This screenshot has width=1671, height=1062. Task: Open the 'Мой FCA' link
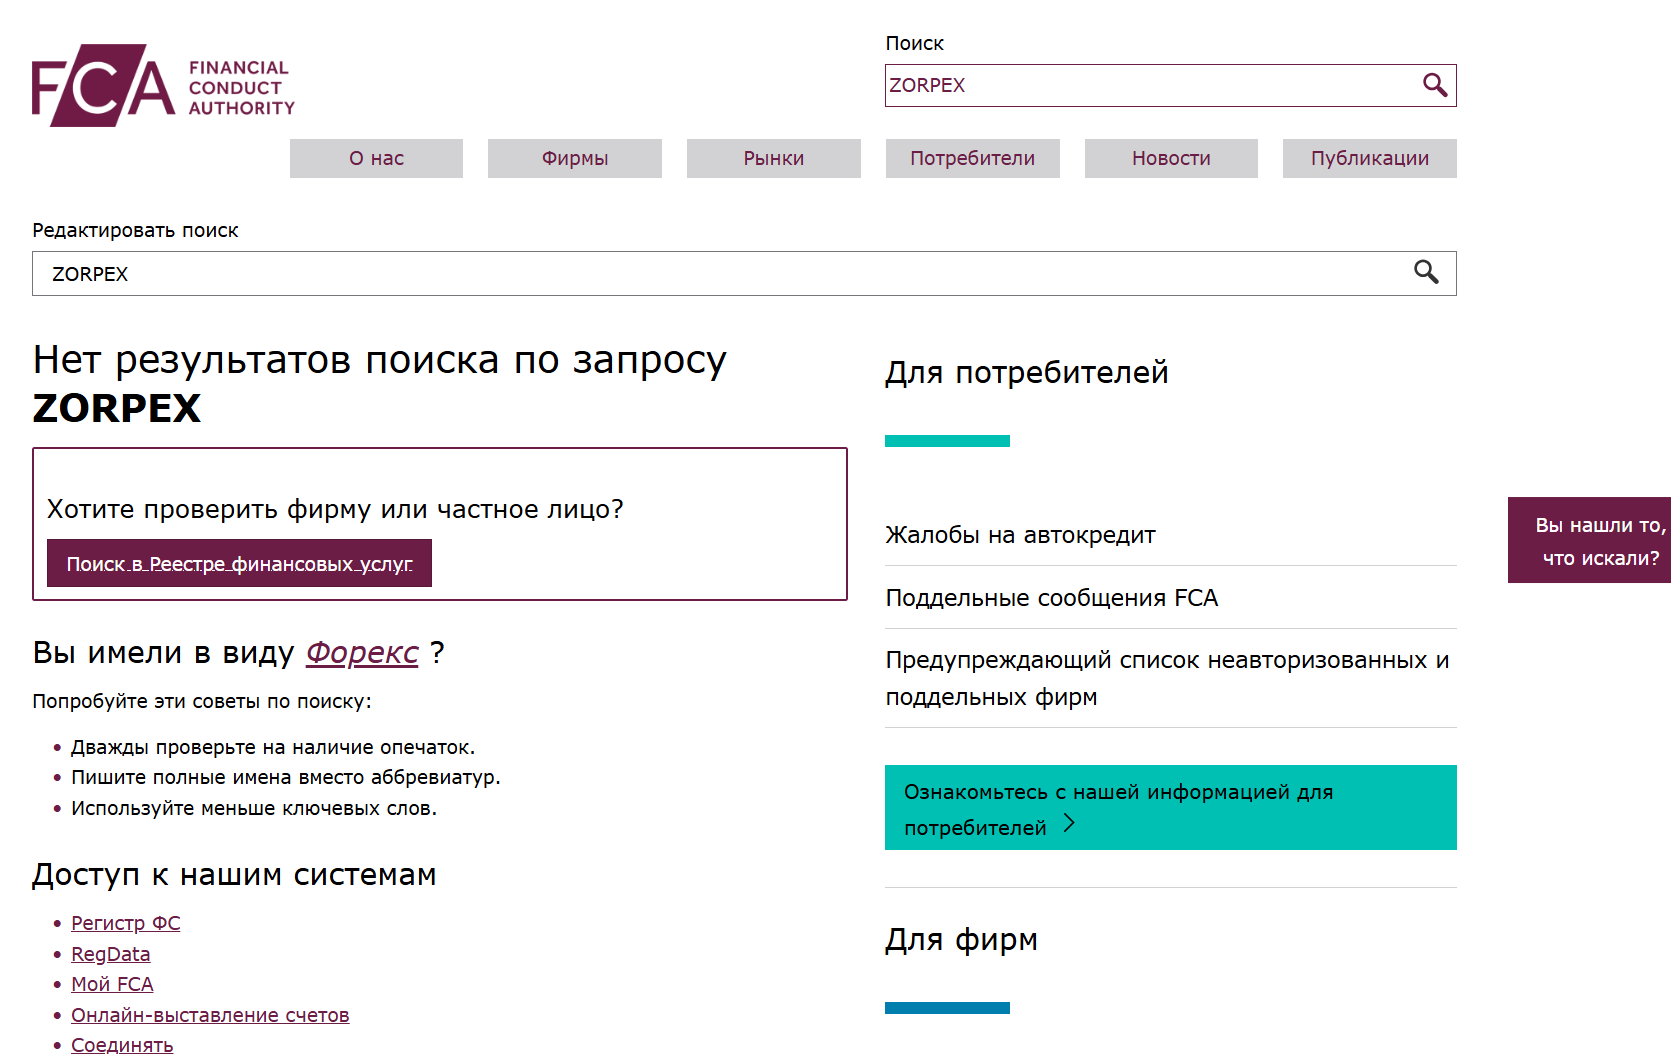(x=112, y=984)
